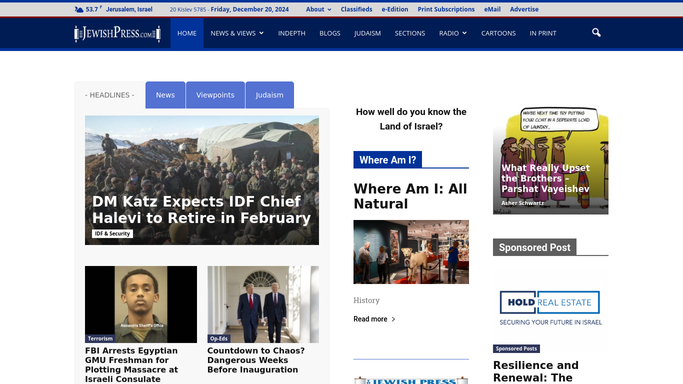Click the weather cloud icon

coord(79,9)
